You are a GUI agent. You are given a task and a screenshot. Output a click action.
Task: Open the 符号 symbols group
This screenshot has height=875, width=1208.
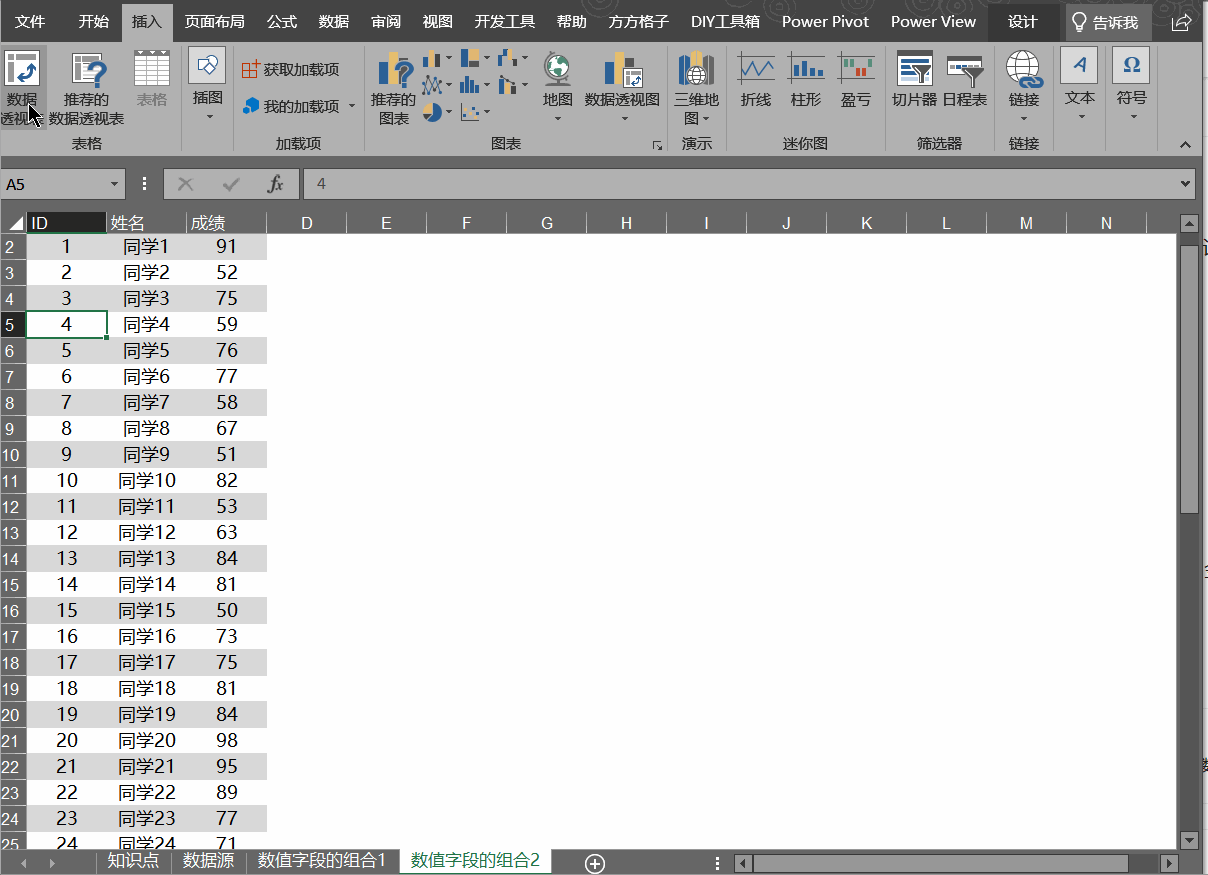1131,86
